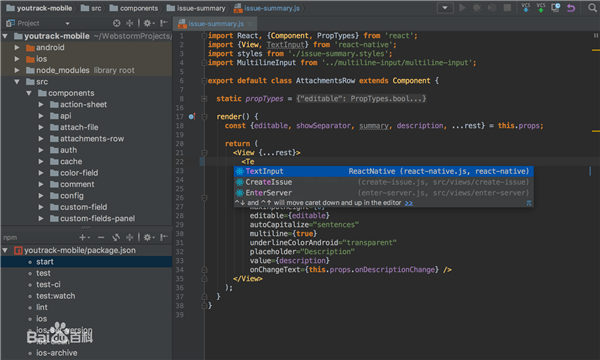
Task: Expand node_modules library root folder
Action: [17, 70]
